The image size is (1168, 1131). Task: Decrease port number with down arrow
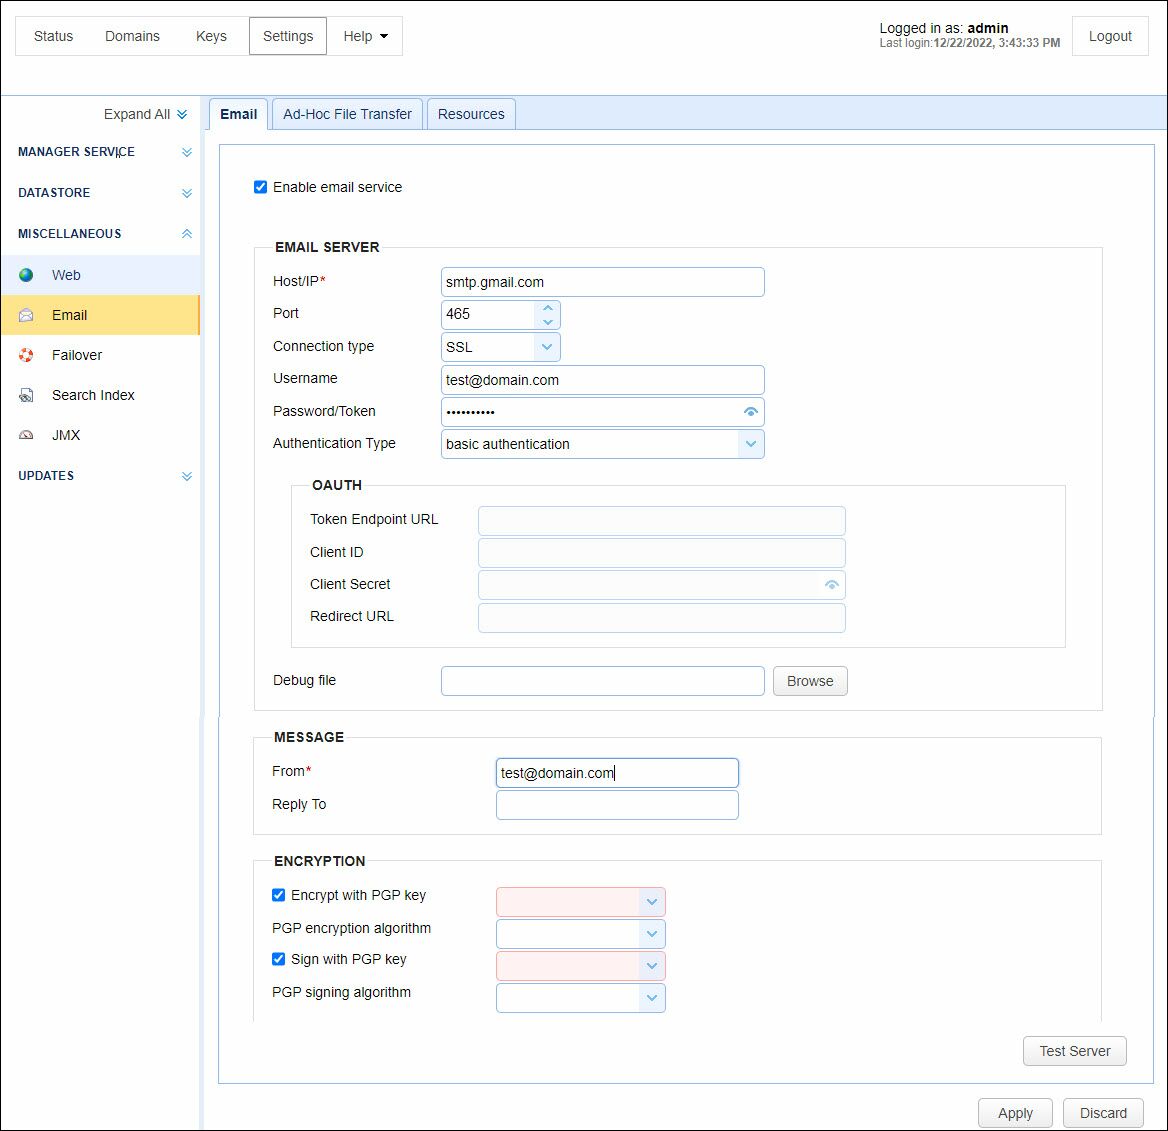pos(548,322)
